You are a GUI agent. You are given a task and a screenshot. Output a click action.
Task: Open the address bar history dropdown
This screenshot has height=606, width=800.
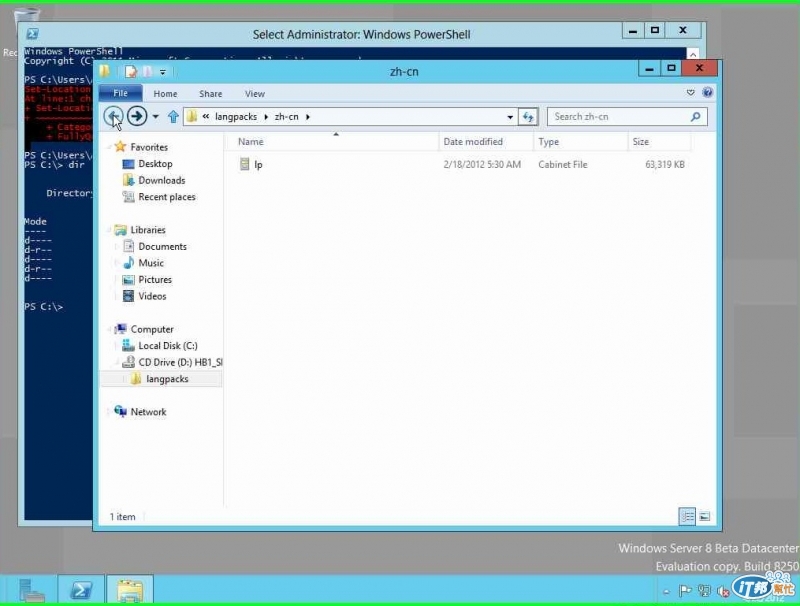tap(510, 117)
